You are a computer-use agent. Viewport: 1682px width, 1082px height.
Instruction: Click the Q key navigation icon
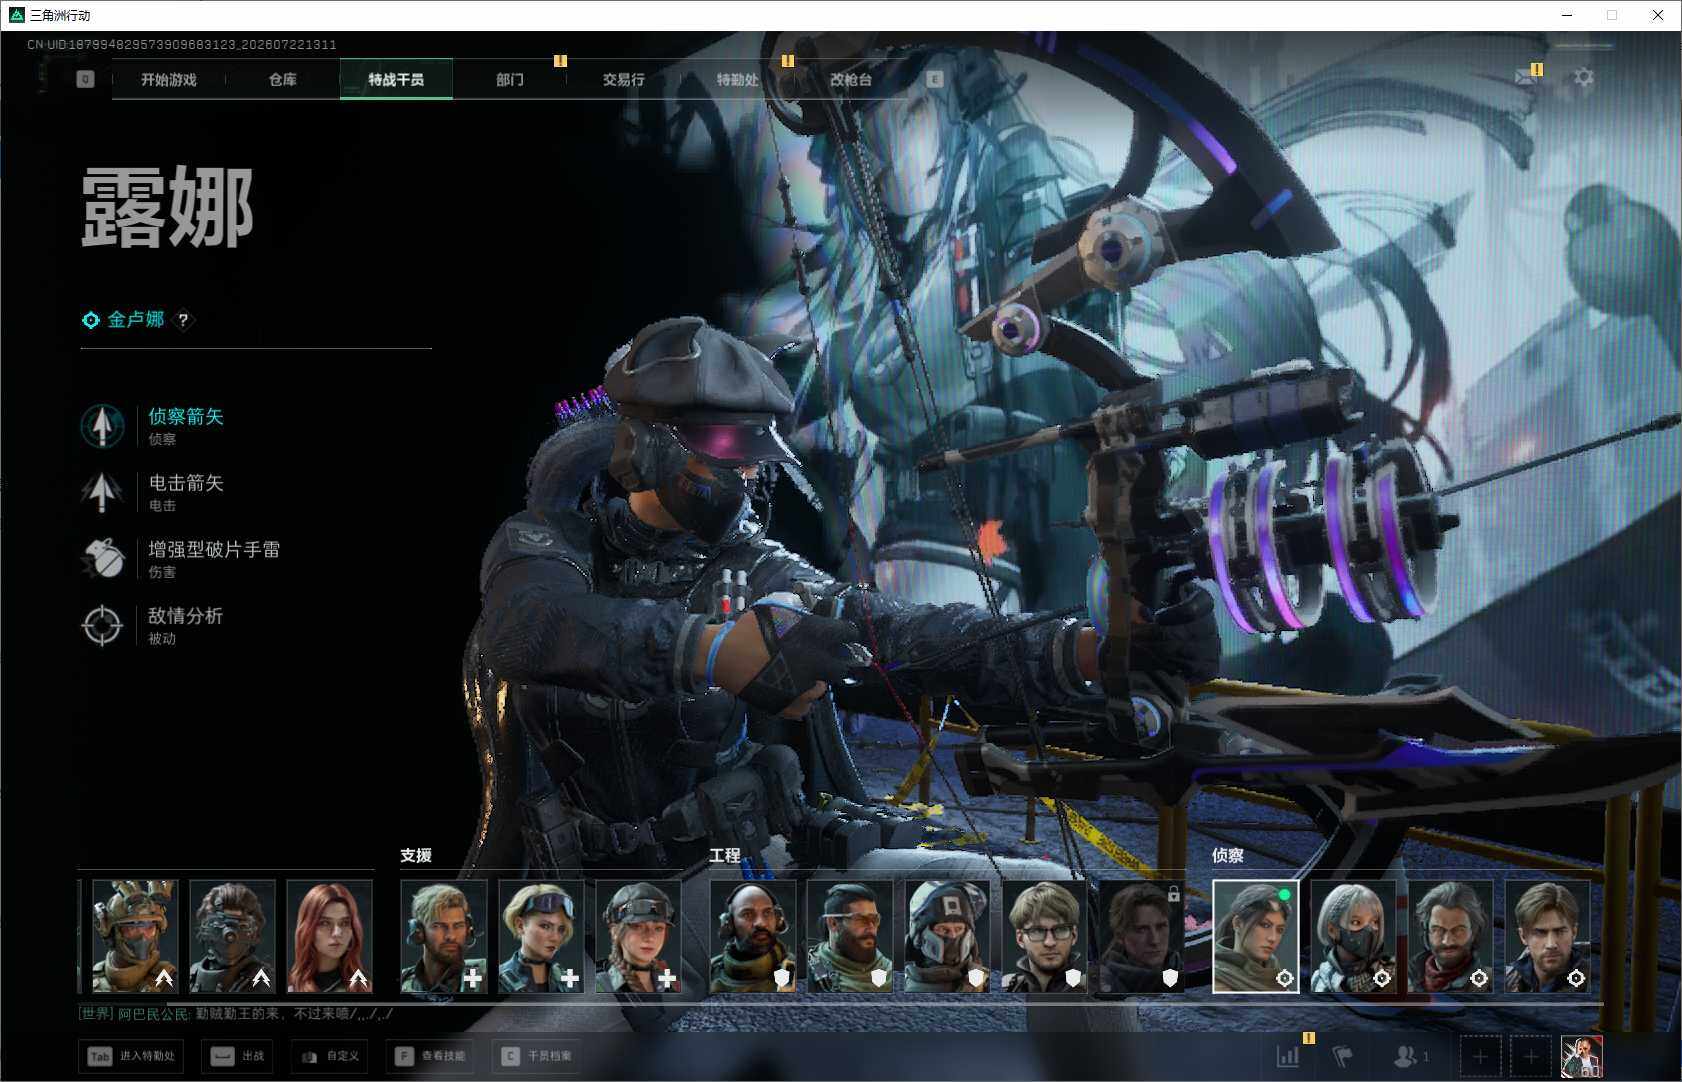pos(85,79)
